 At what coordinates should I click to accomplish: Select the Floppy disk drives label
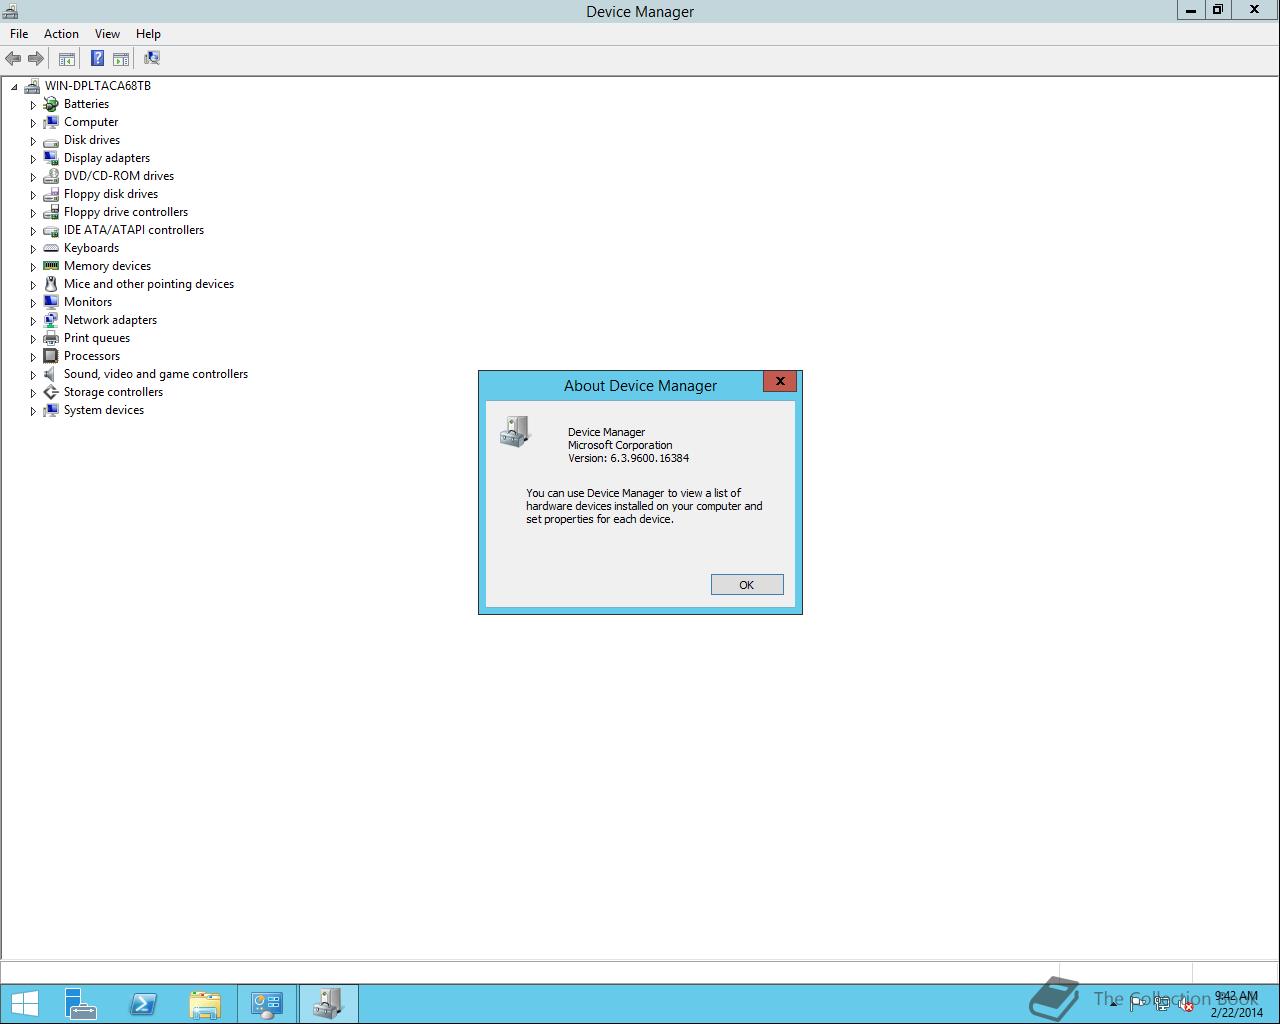pos(111,194)
